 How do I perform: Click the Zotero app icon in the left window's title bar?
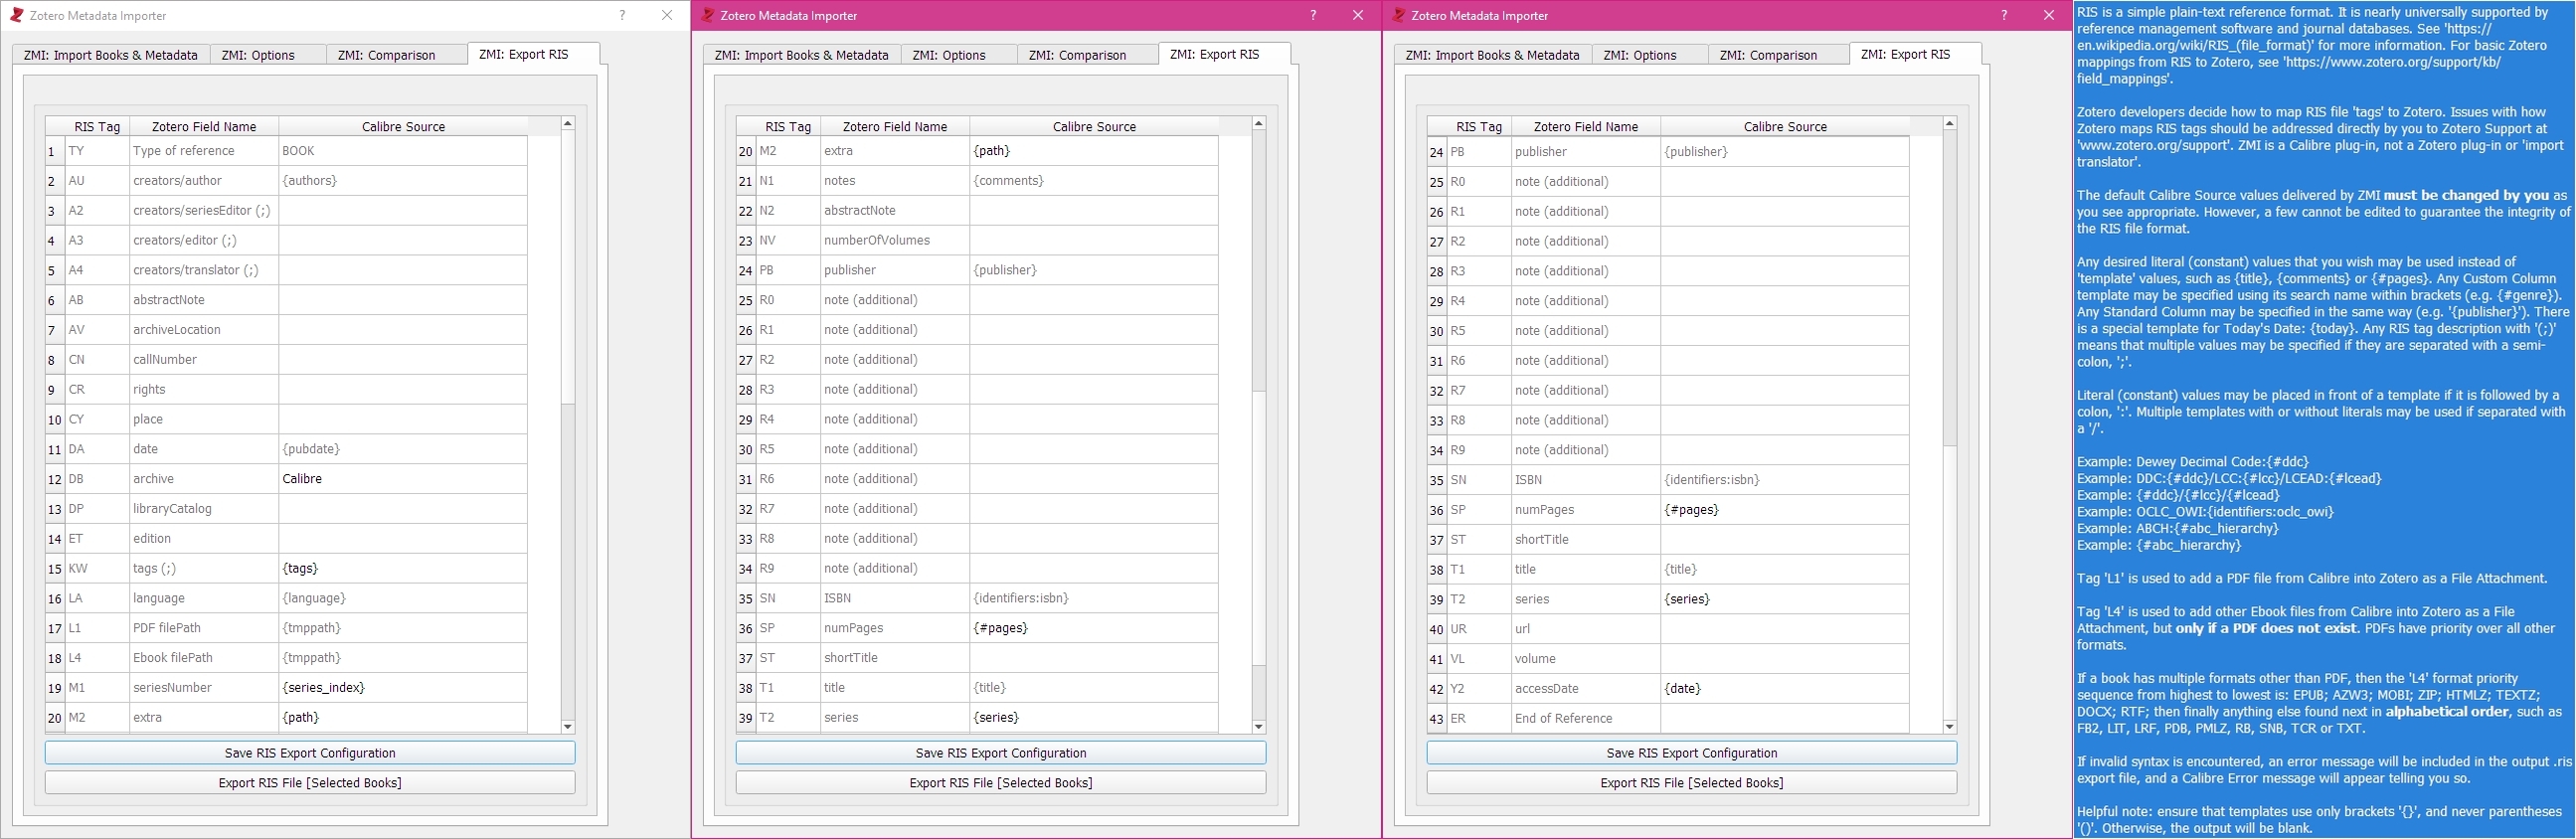[16, 15]
